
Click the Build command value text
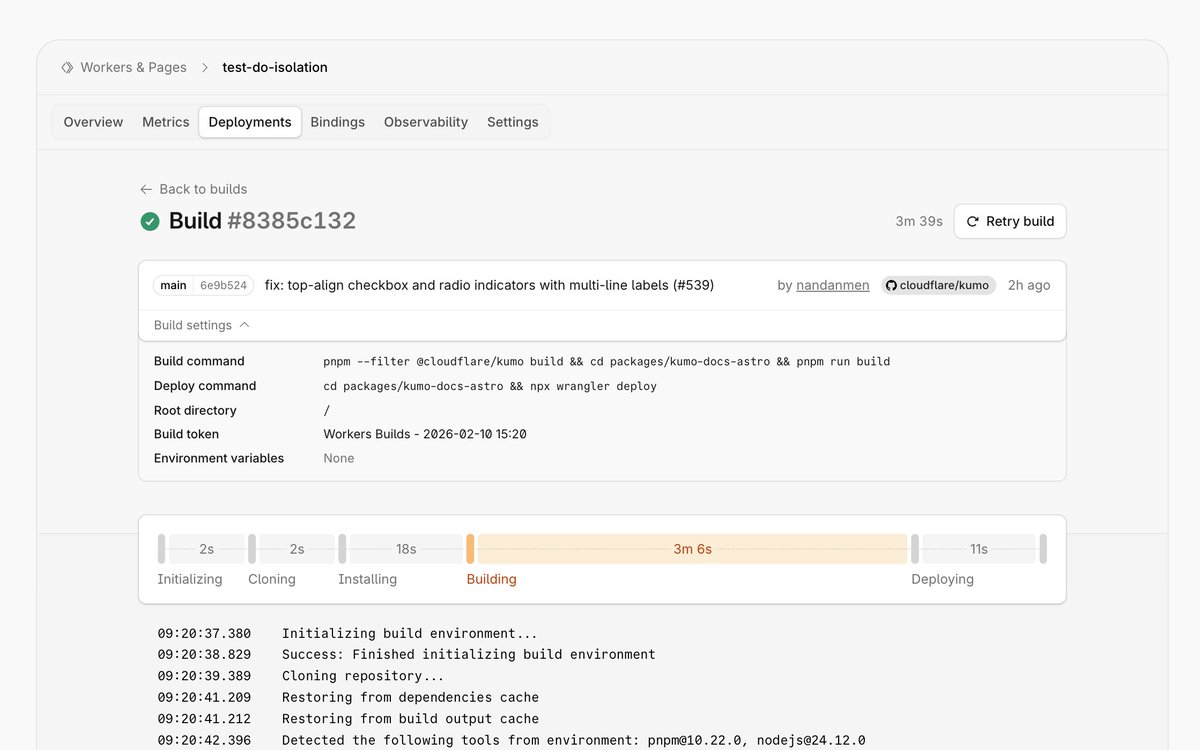(x=606, y=361)
